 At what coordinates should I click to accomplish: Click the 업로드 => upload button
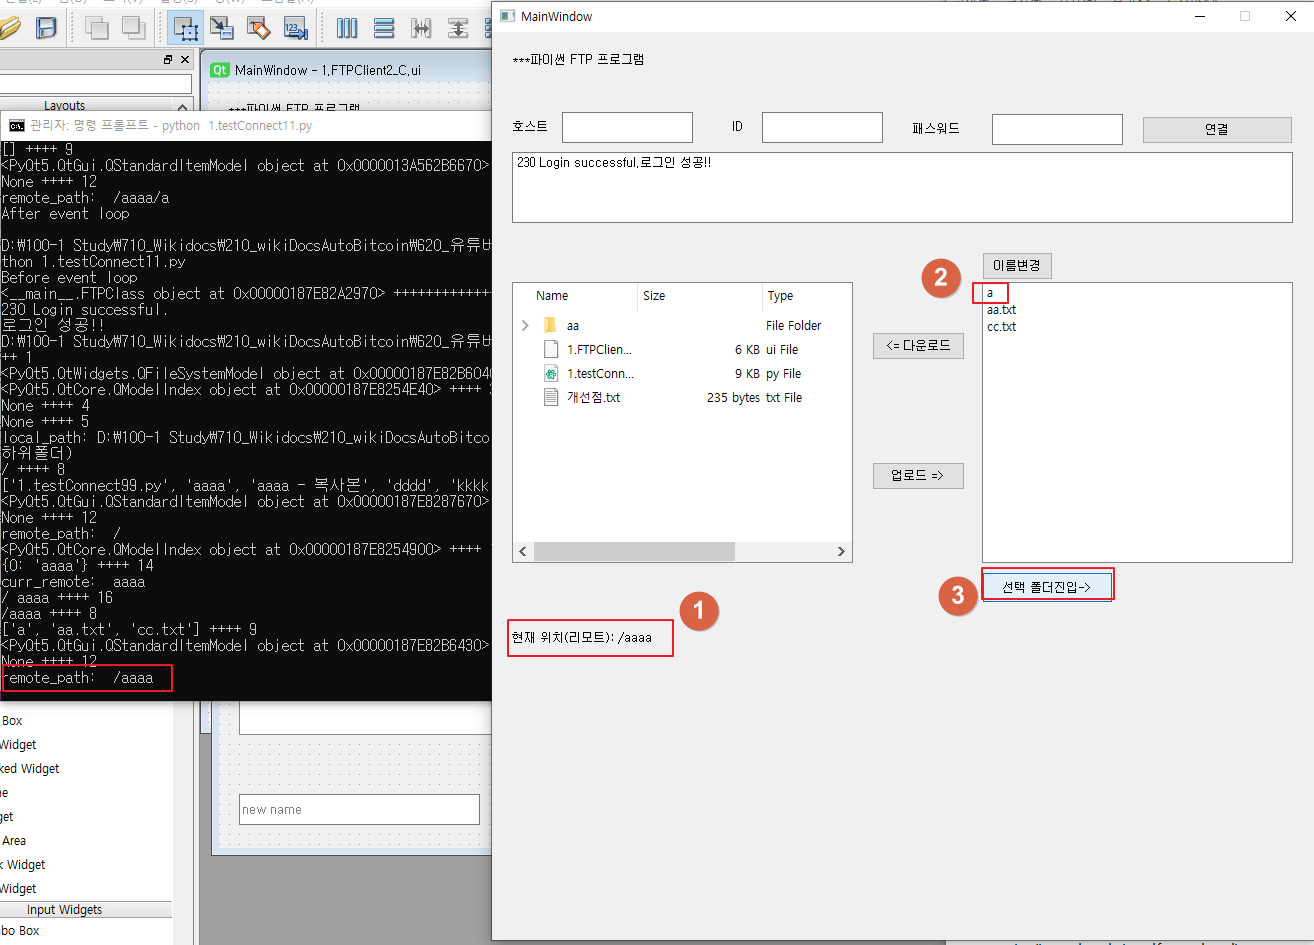(918, 475)
